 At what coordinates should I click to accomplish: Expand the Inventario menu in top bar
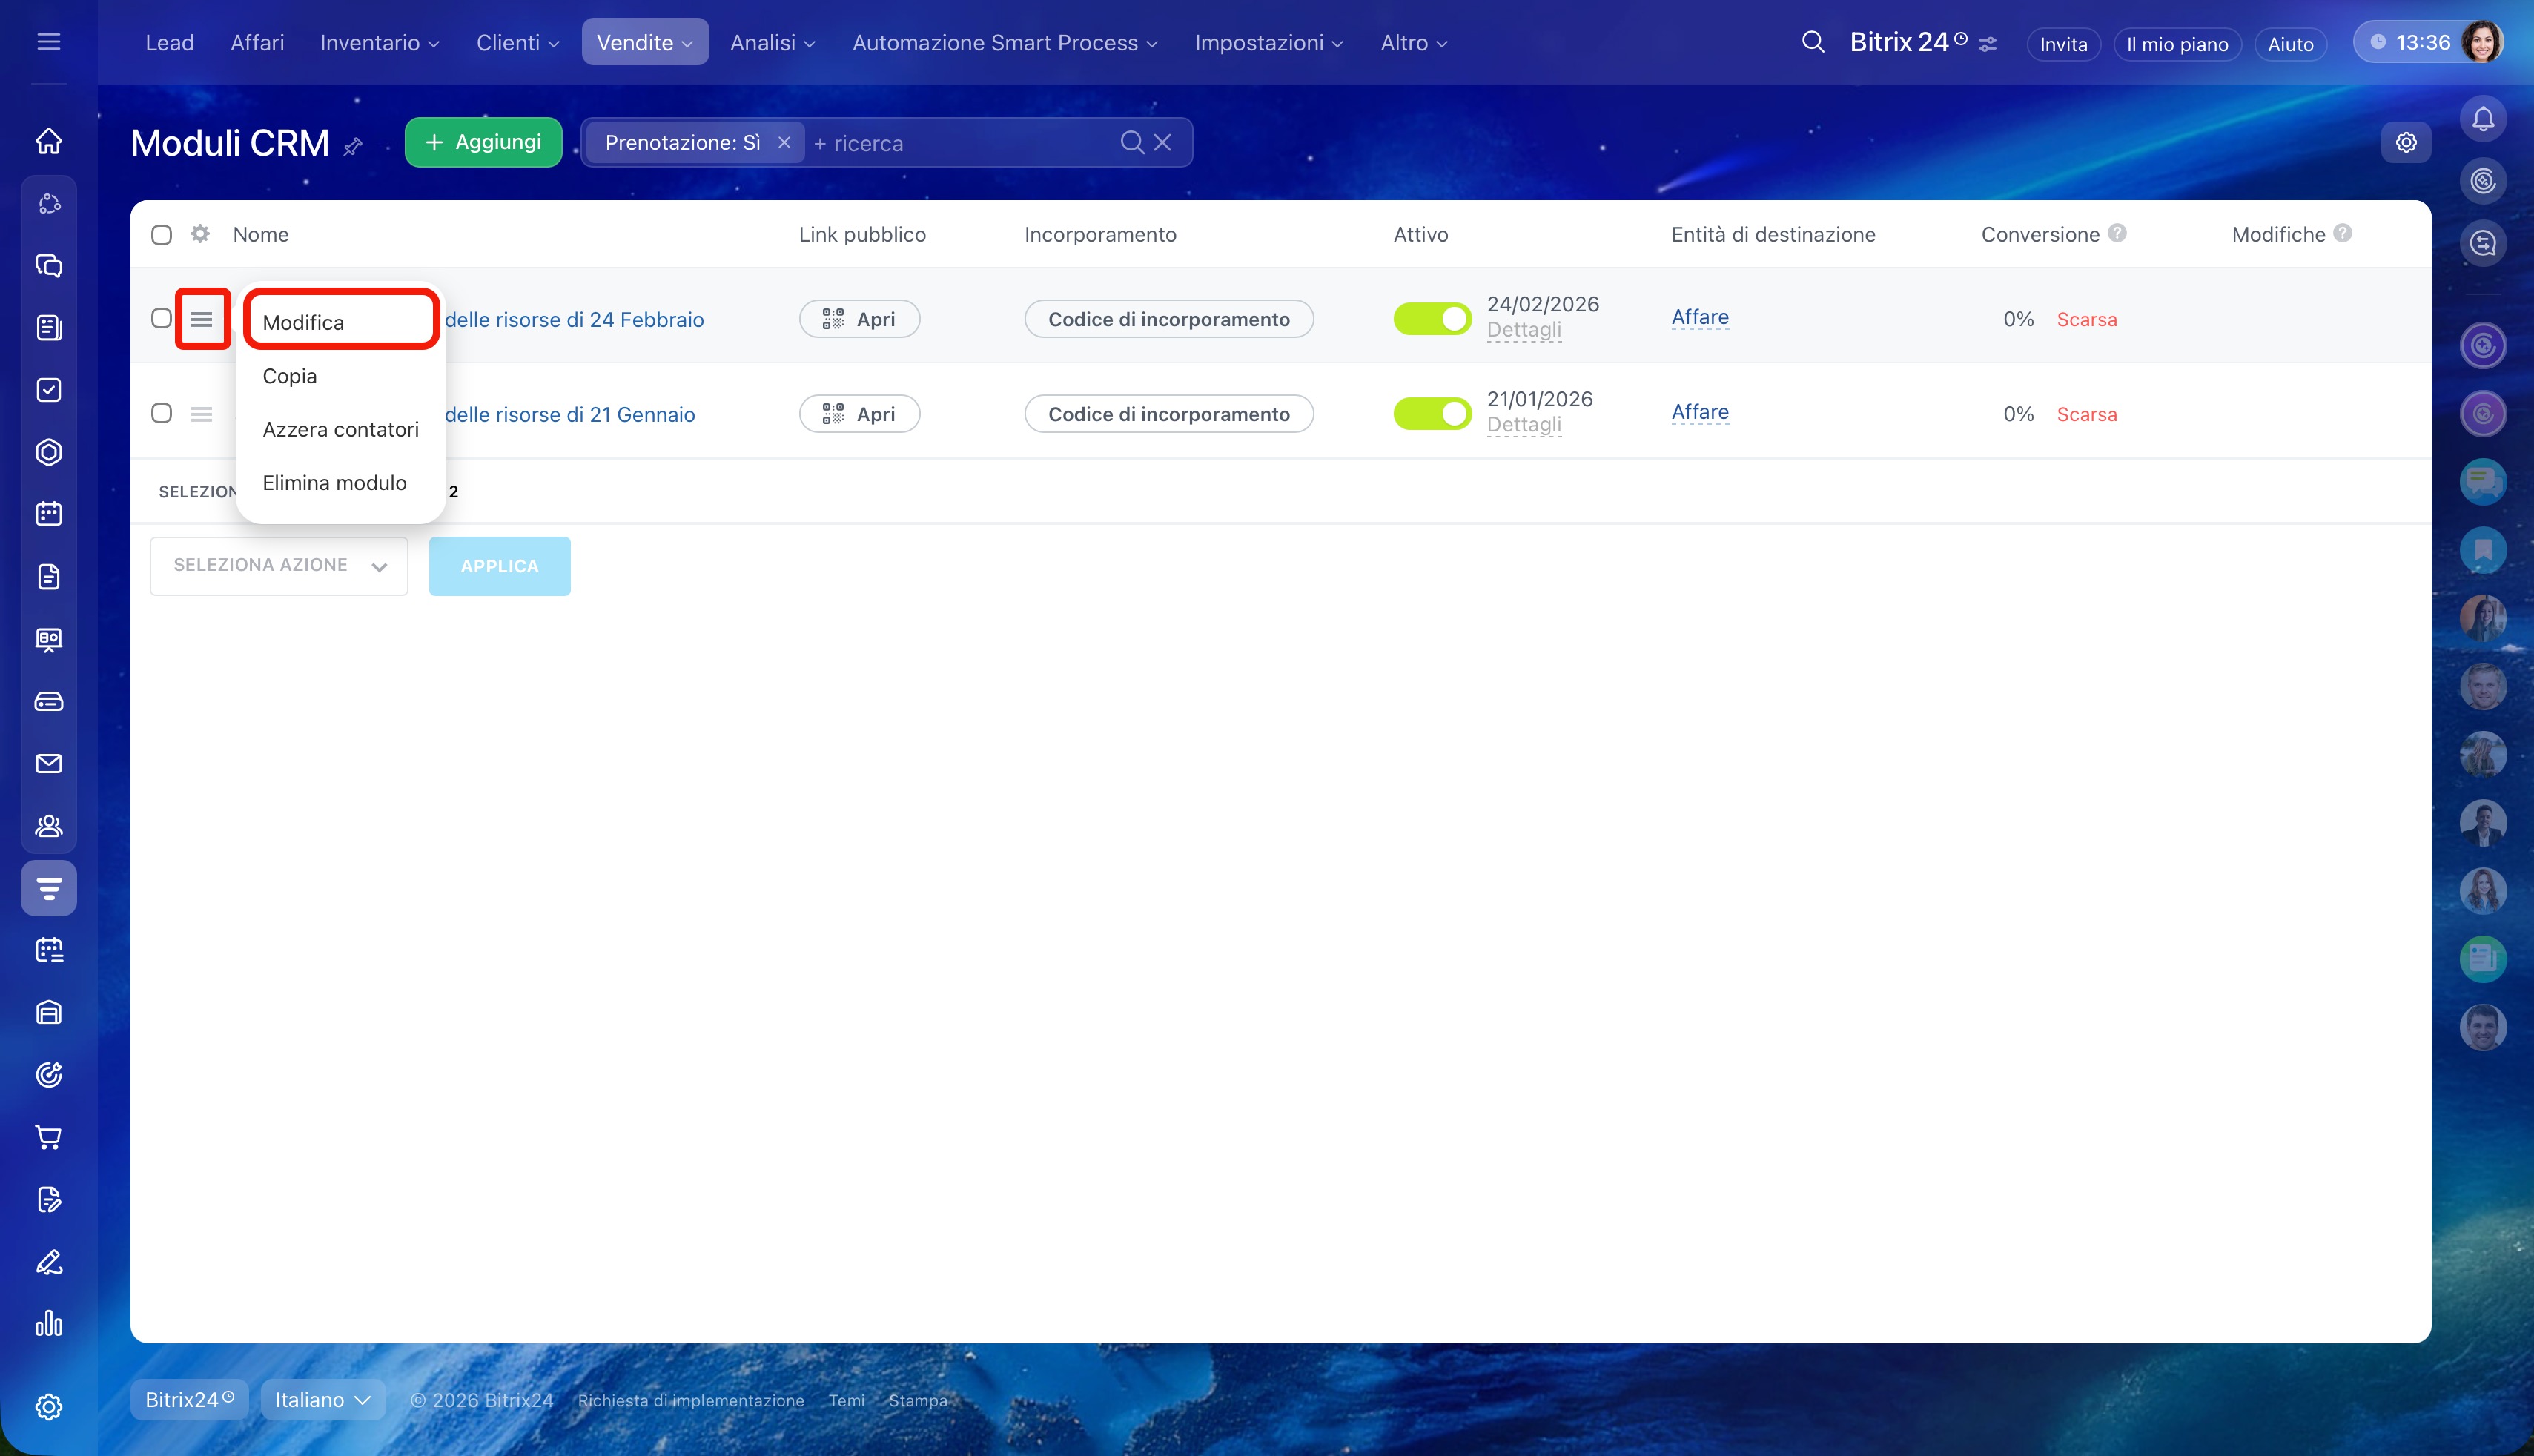coord(379,43)
